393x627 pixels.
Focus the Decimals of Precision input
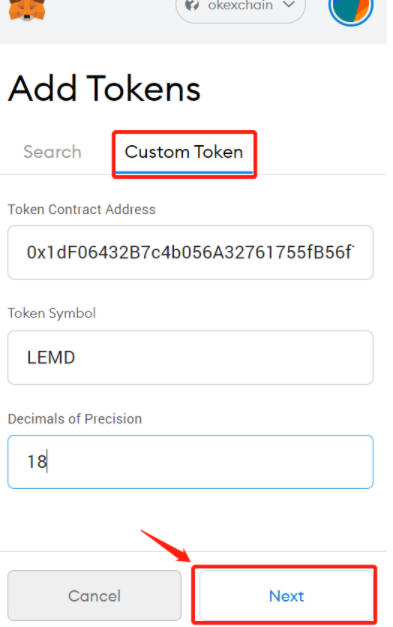pyautogui.click(x=190, y=462)
